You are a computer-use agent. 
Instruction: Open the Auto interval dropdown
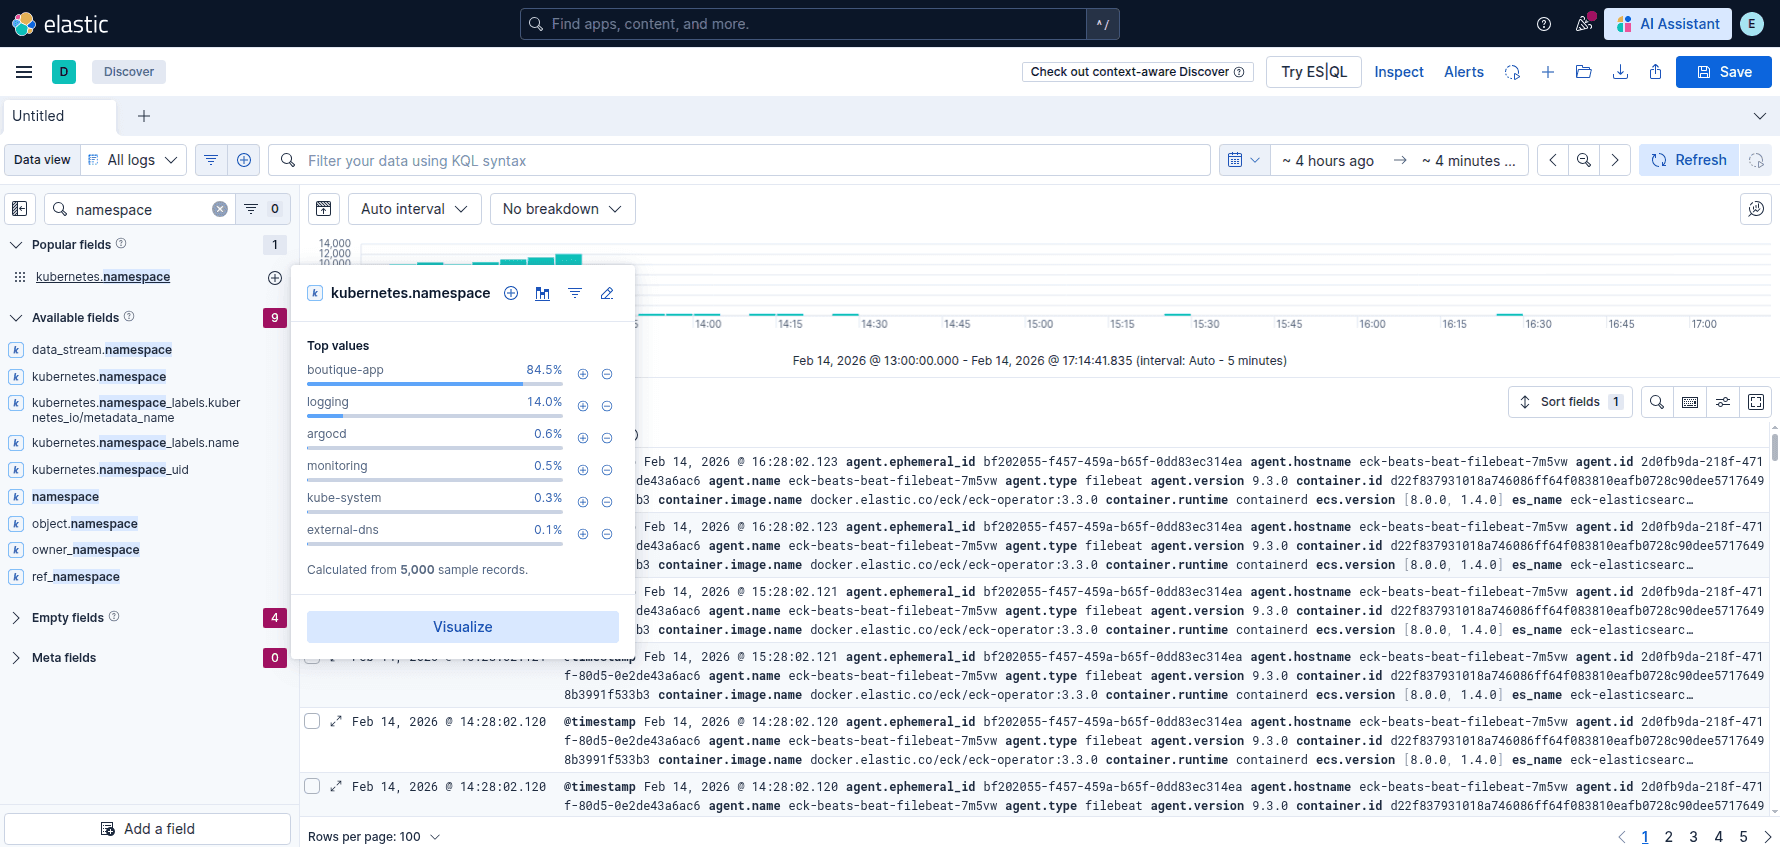(x=415, y=209)
